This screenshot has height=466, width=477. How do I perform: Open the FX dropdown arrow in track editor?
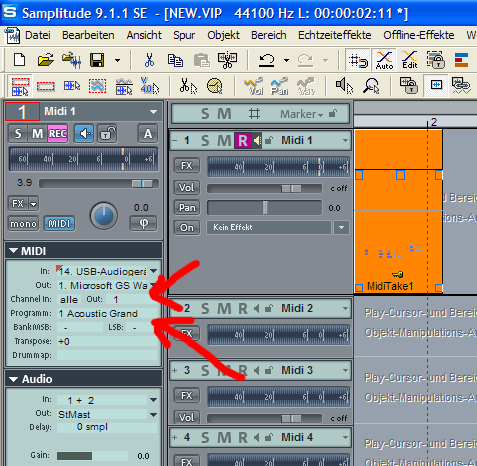click(33, 204)
